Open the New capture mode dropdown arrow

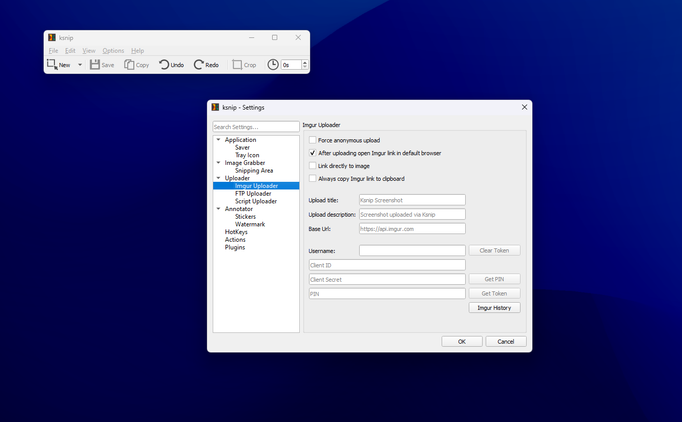click(80, 65)
